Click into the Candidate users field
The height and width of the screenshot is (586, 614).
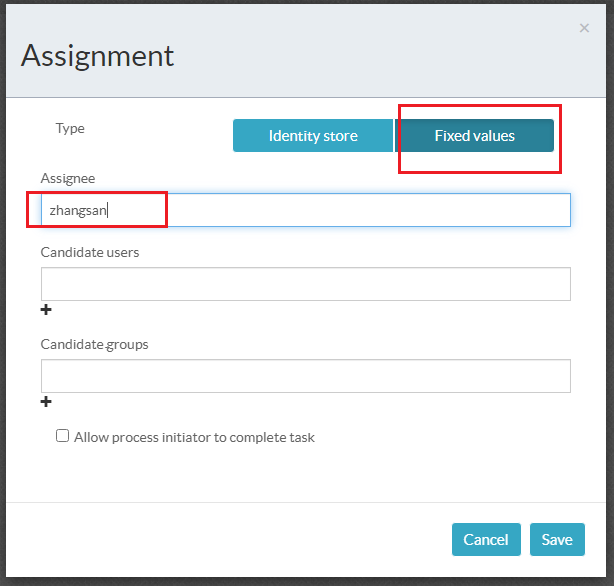point(305,284)
